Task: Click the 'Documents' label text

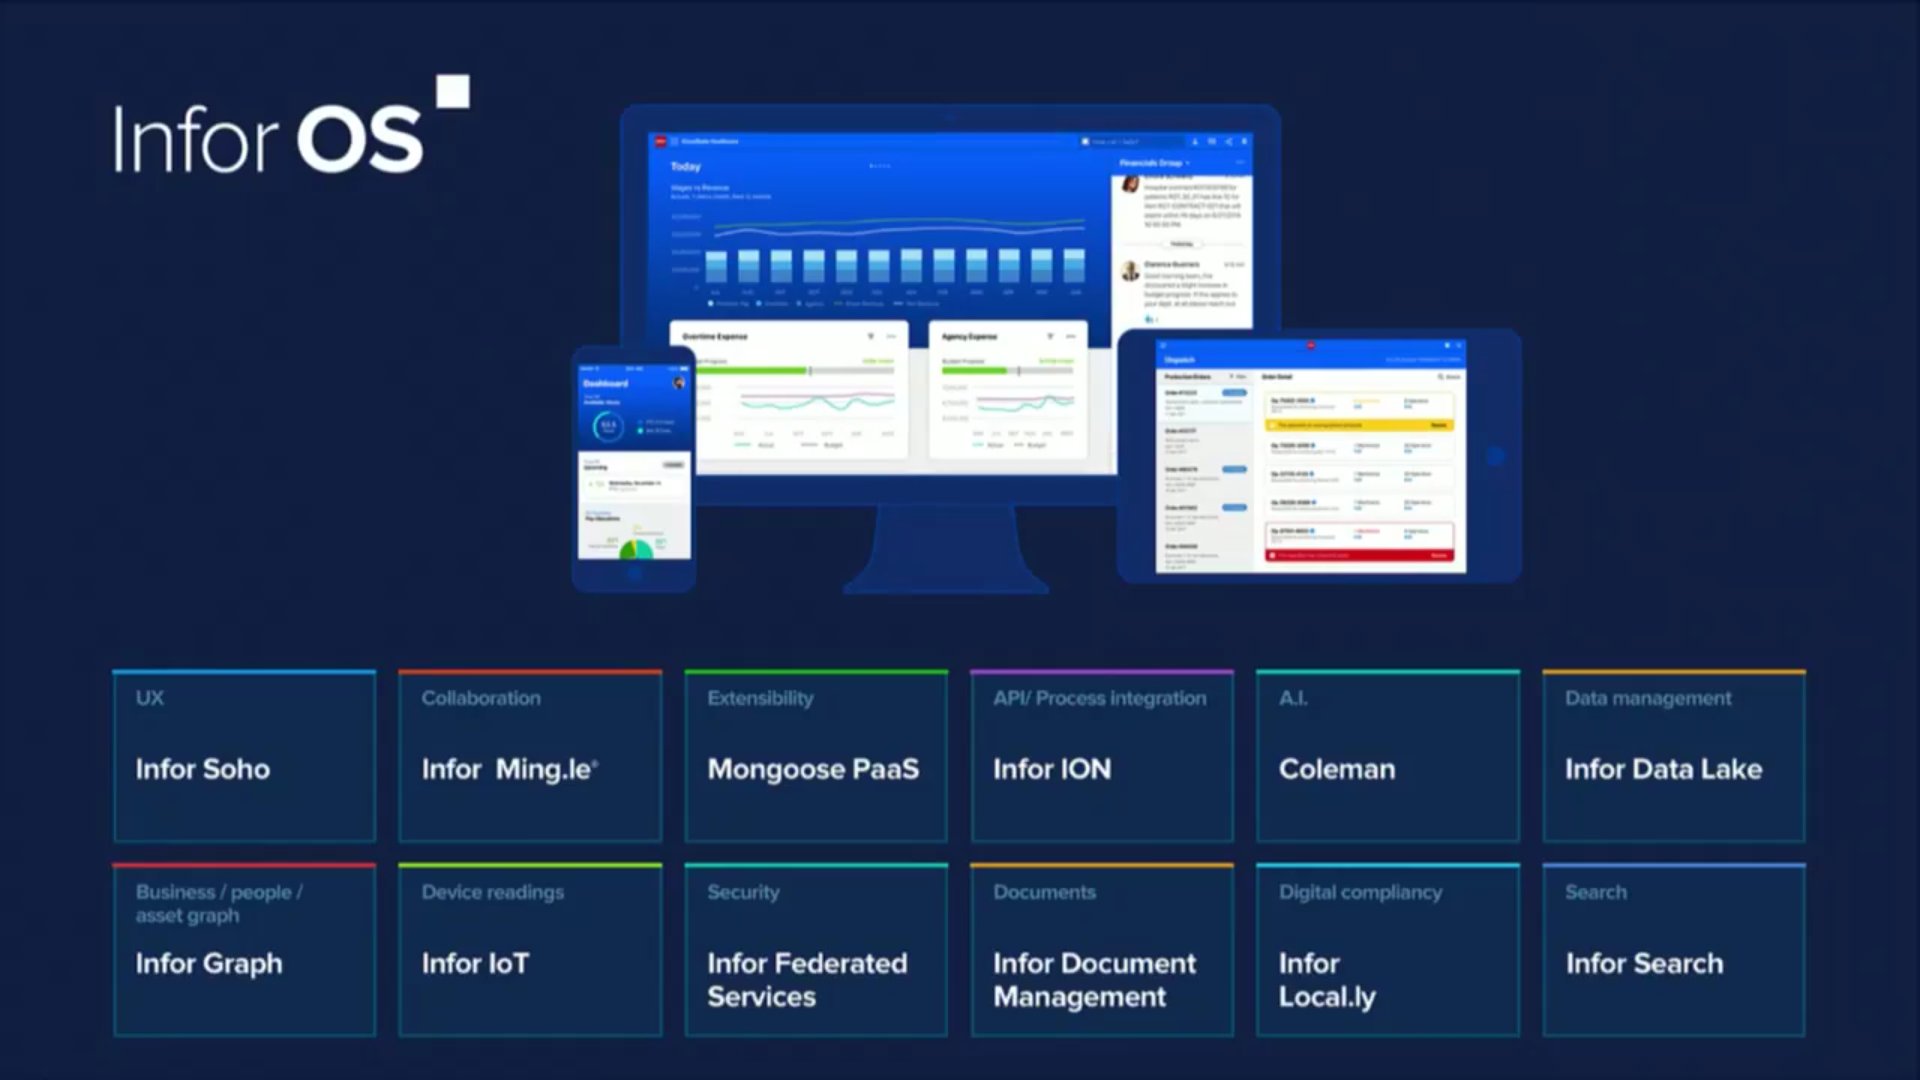Action: [x=1044, y=892]
